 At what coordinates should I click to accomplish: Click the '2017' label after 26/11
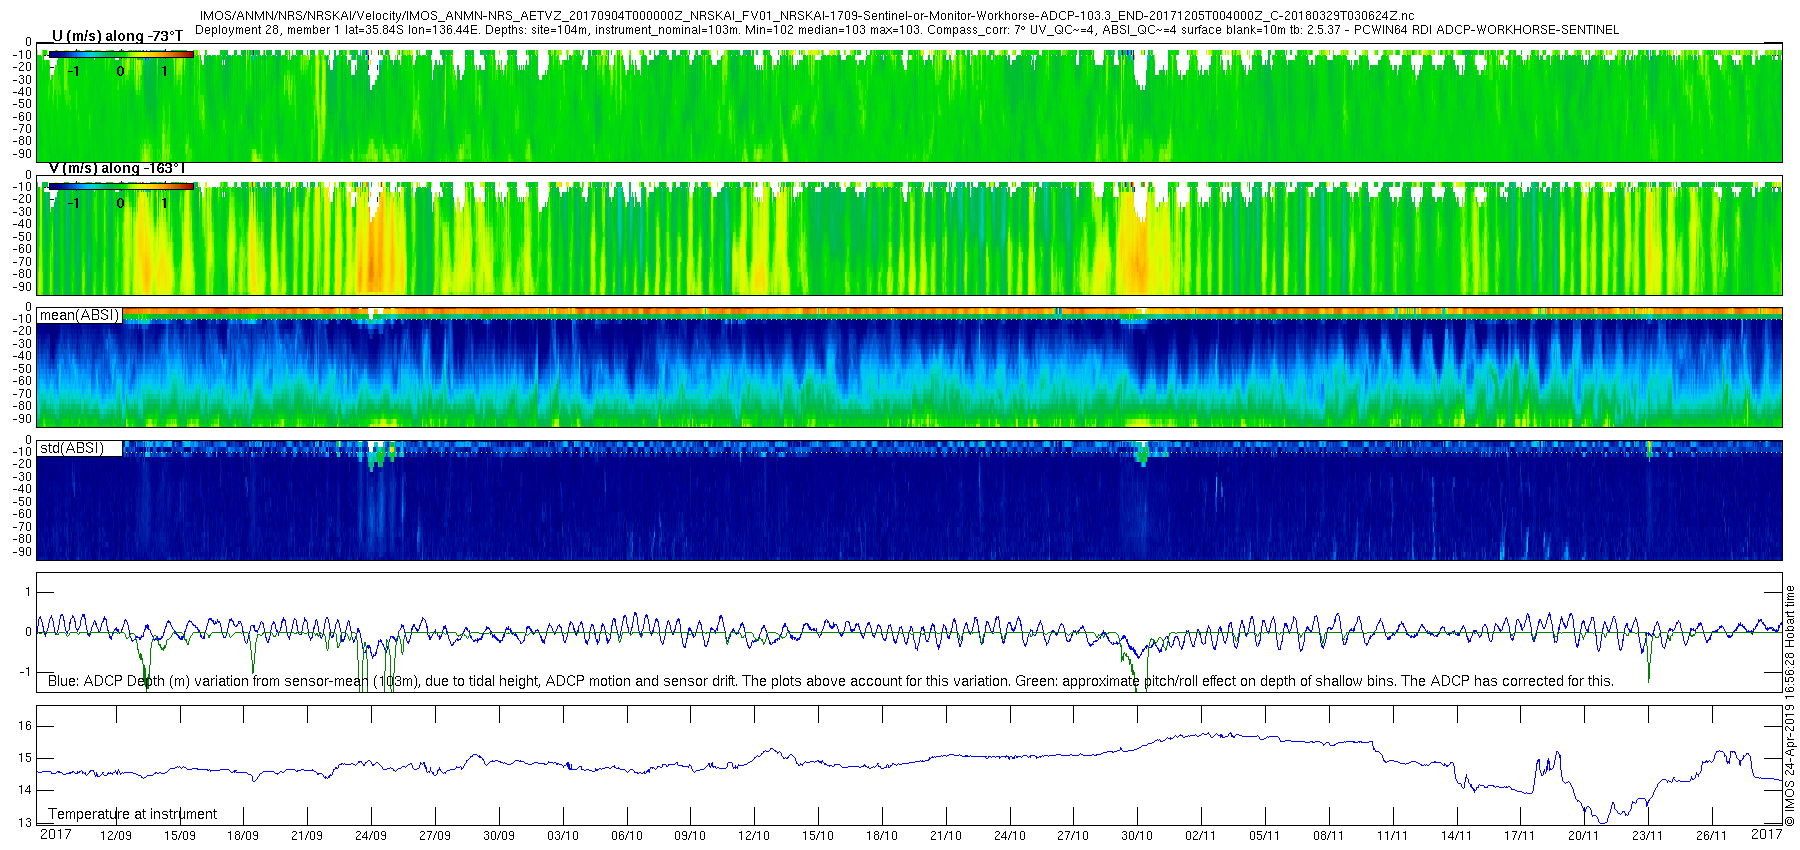pyautogui.click(x=1767, y=834)
